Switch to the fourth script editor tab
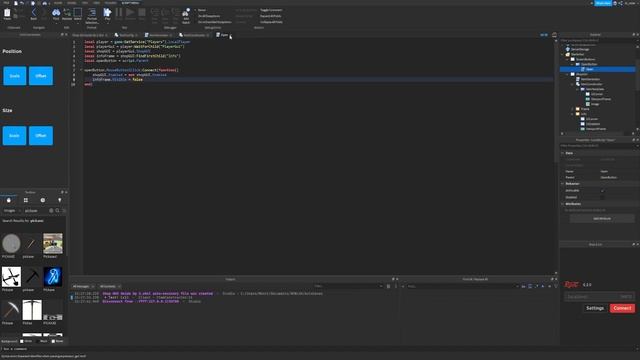640x360 pixels. click(194, 35)
